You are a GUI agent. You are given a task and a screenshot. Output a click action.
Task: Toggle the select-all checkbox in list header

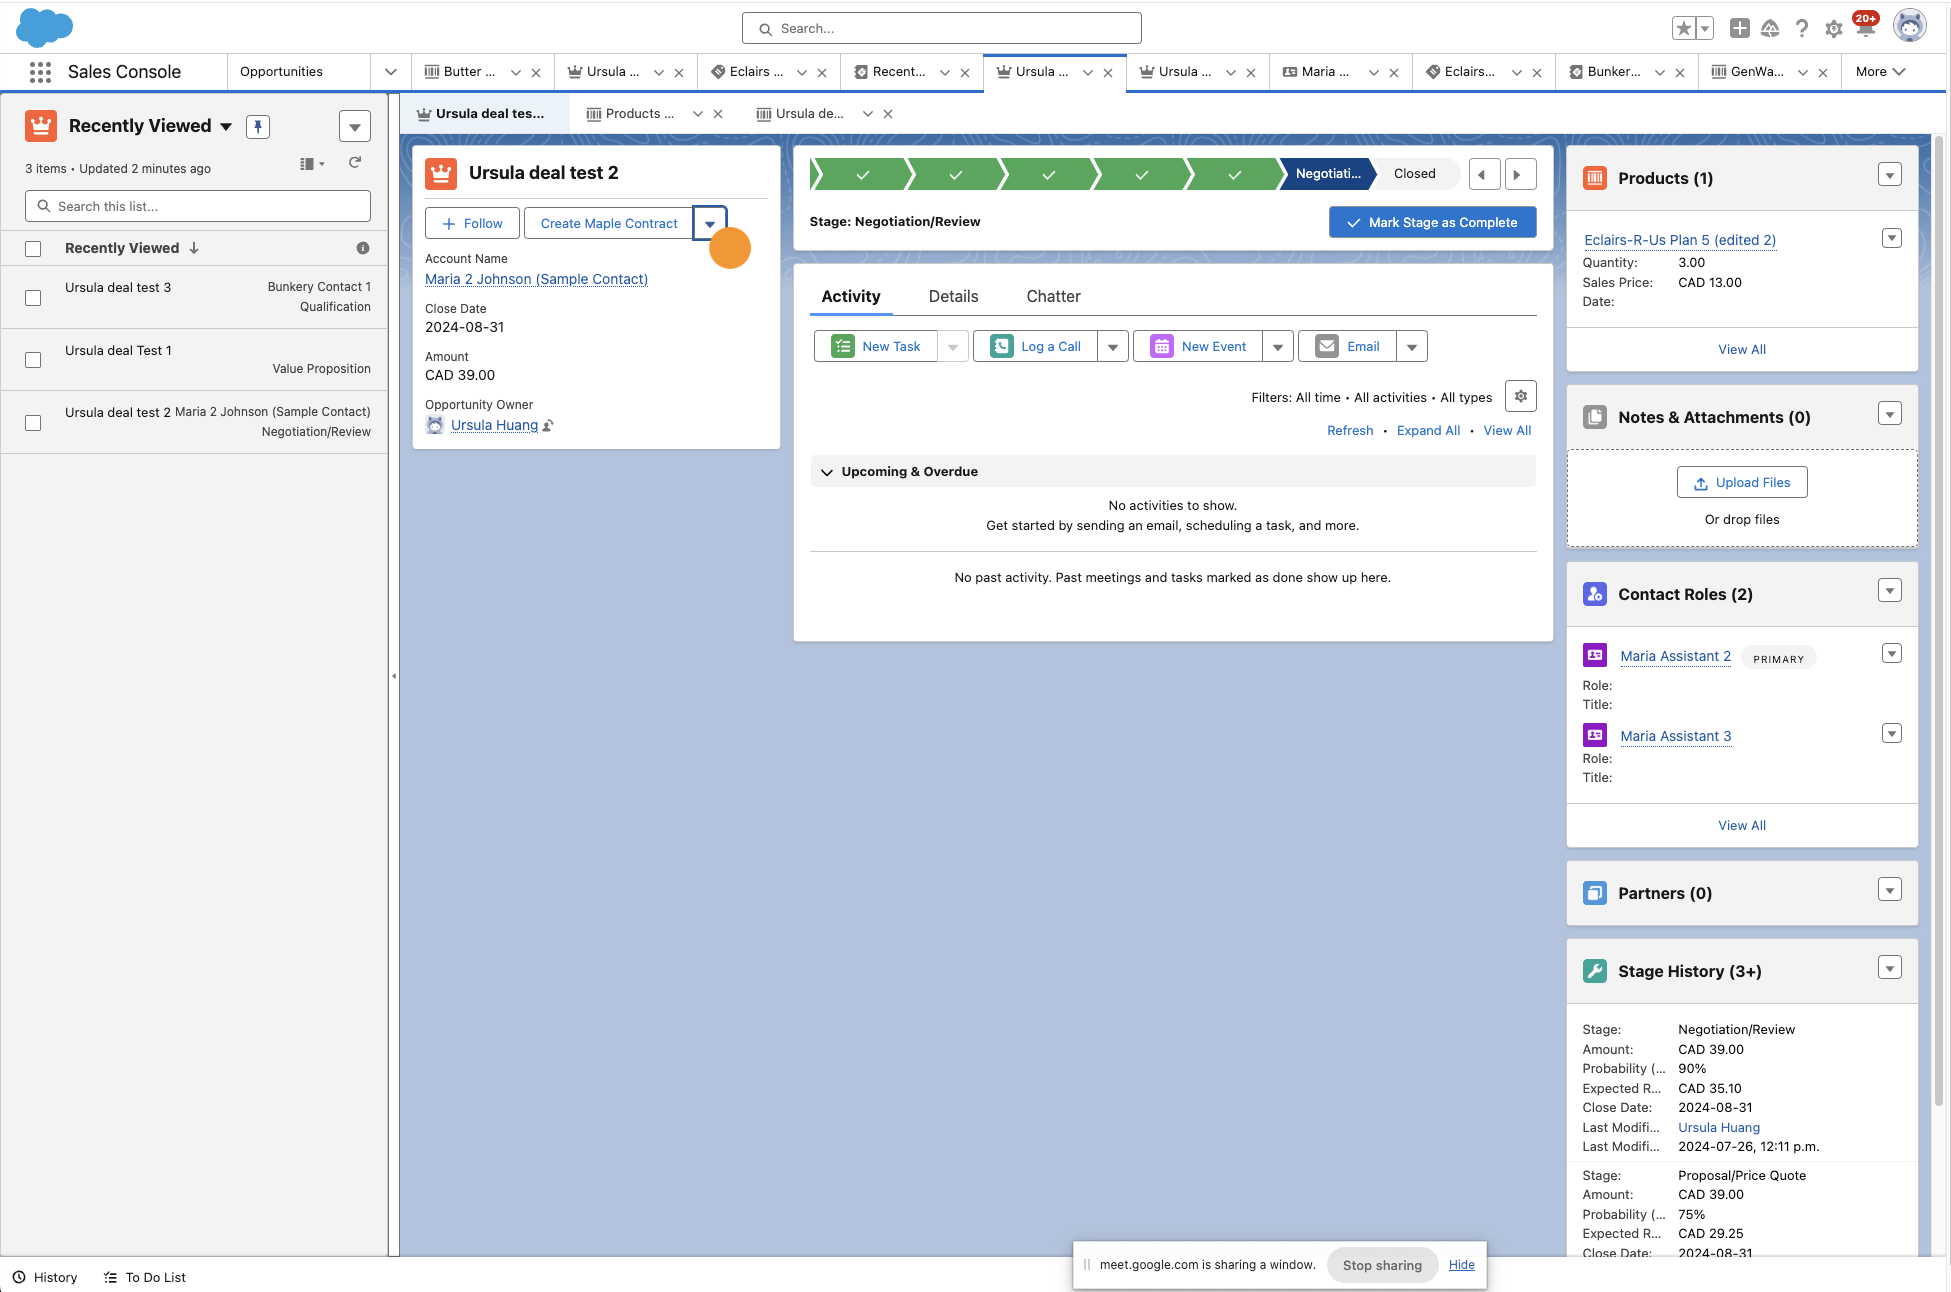[33, 249]
